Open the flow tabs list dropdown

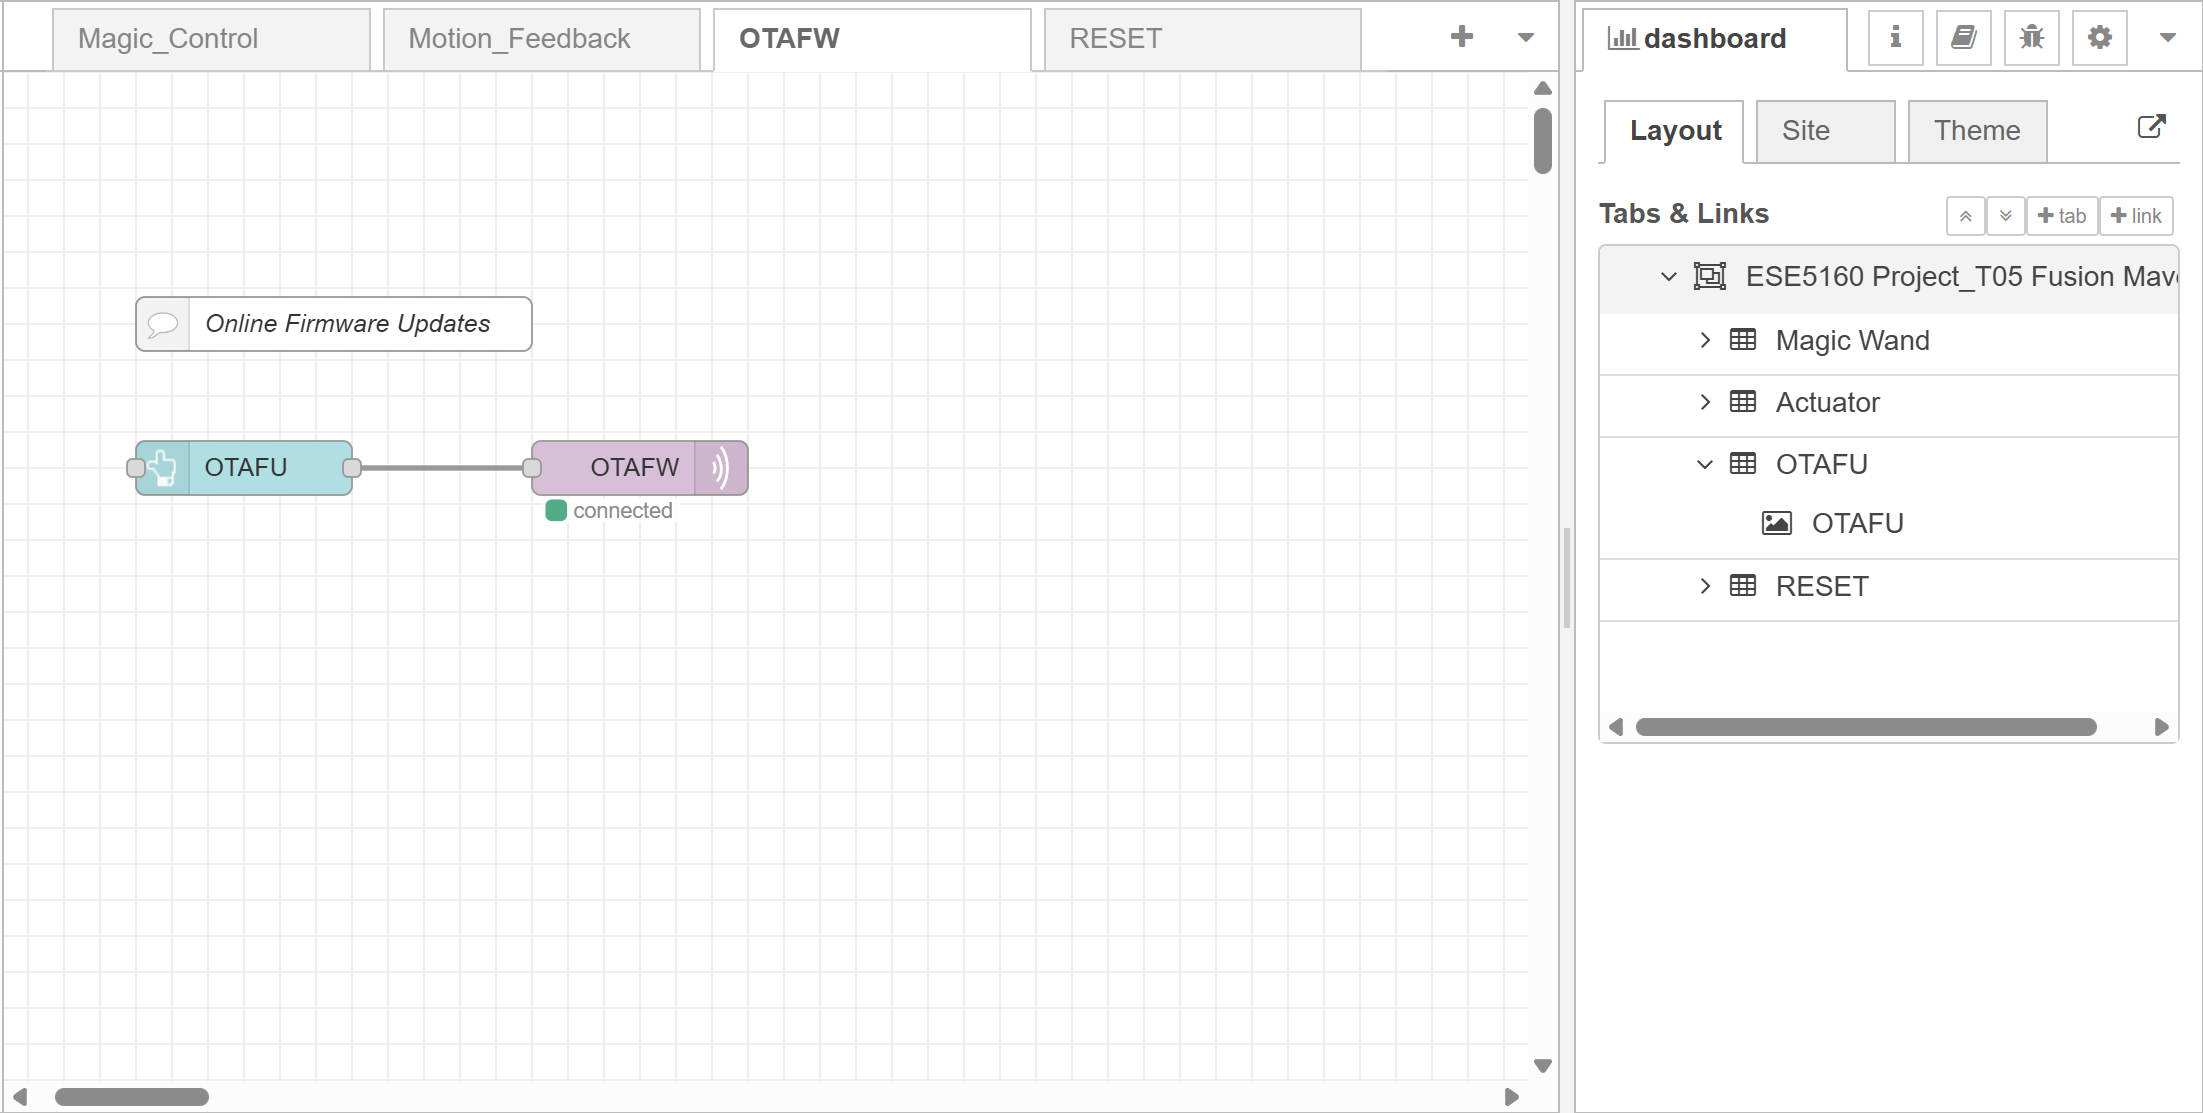coord(1525,38)
